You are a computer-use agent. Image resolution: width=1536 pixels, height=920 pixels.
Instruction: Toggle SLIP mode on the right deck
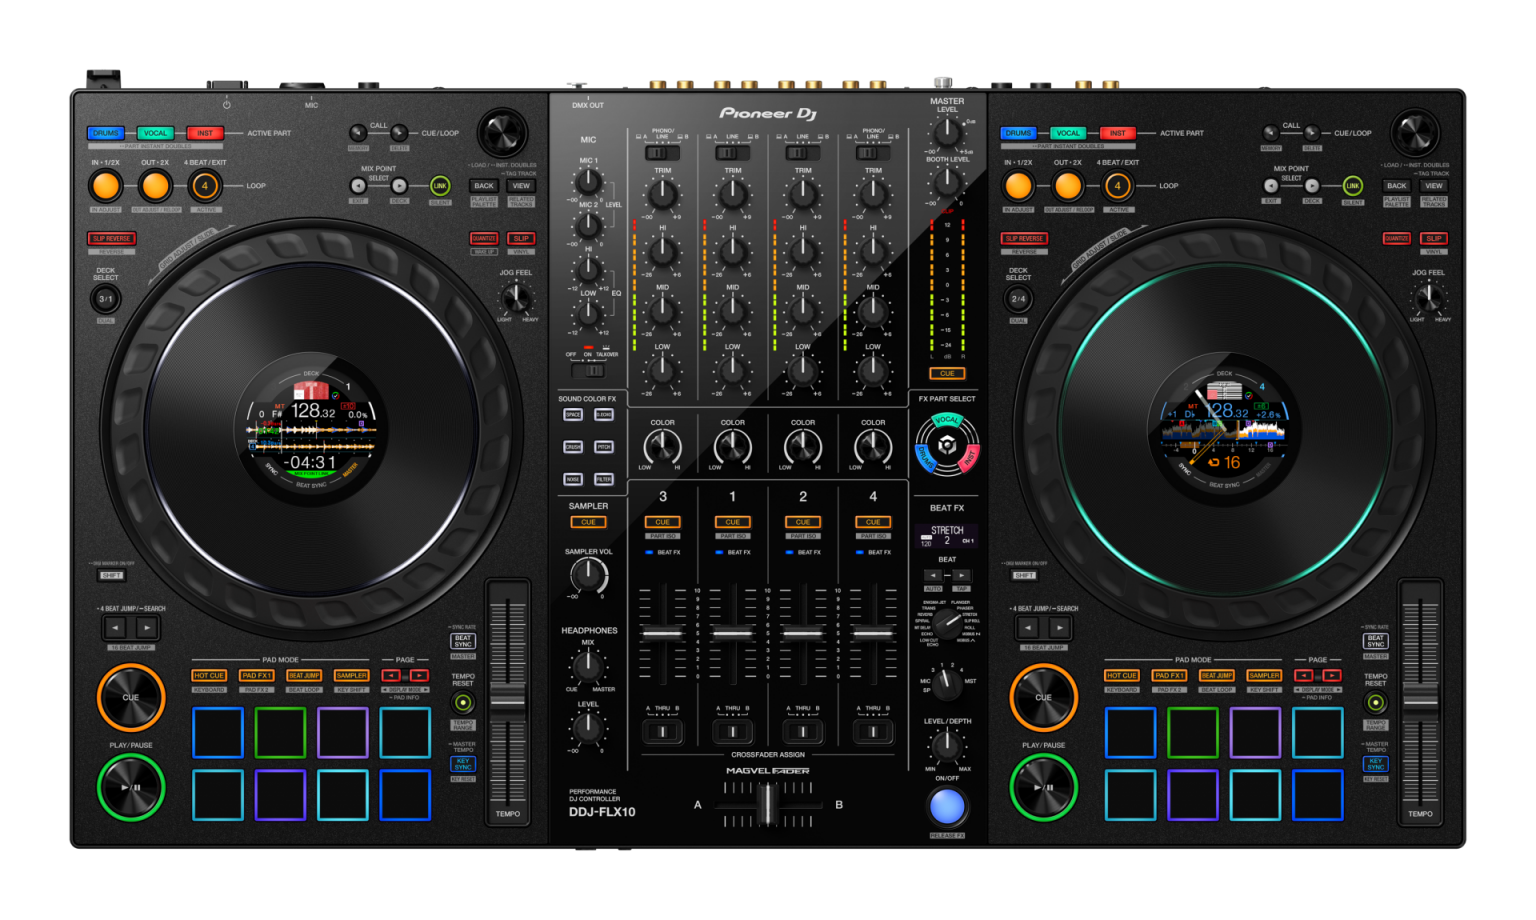[x=1434, y=239]
